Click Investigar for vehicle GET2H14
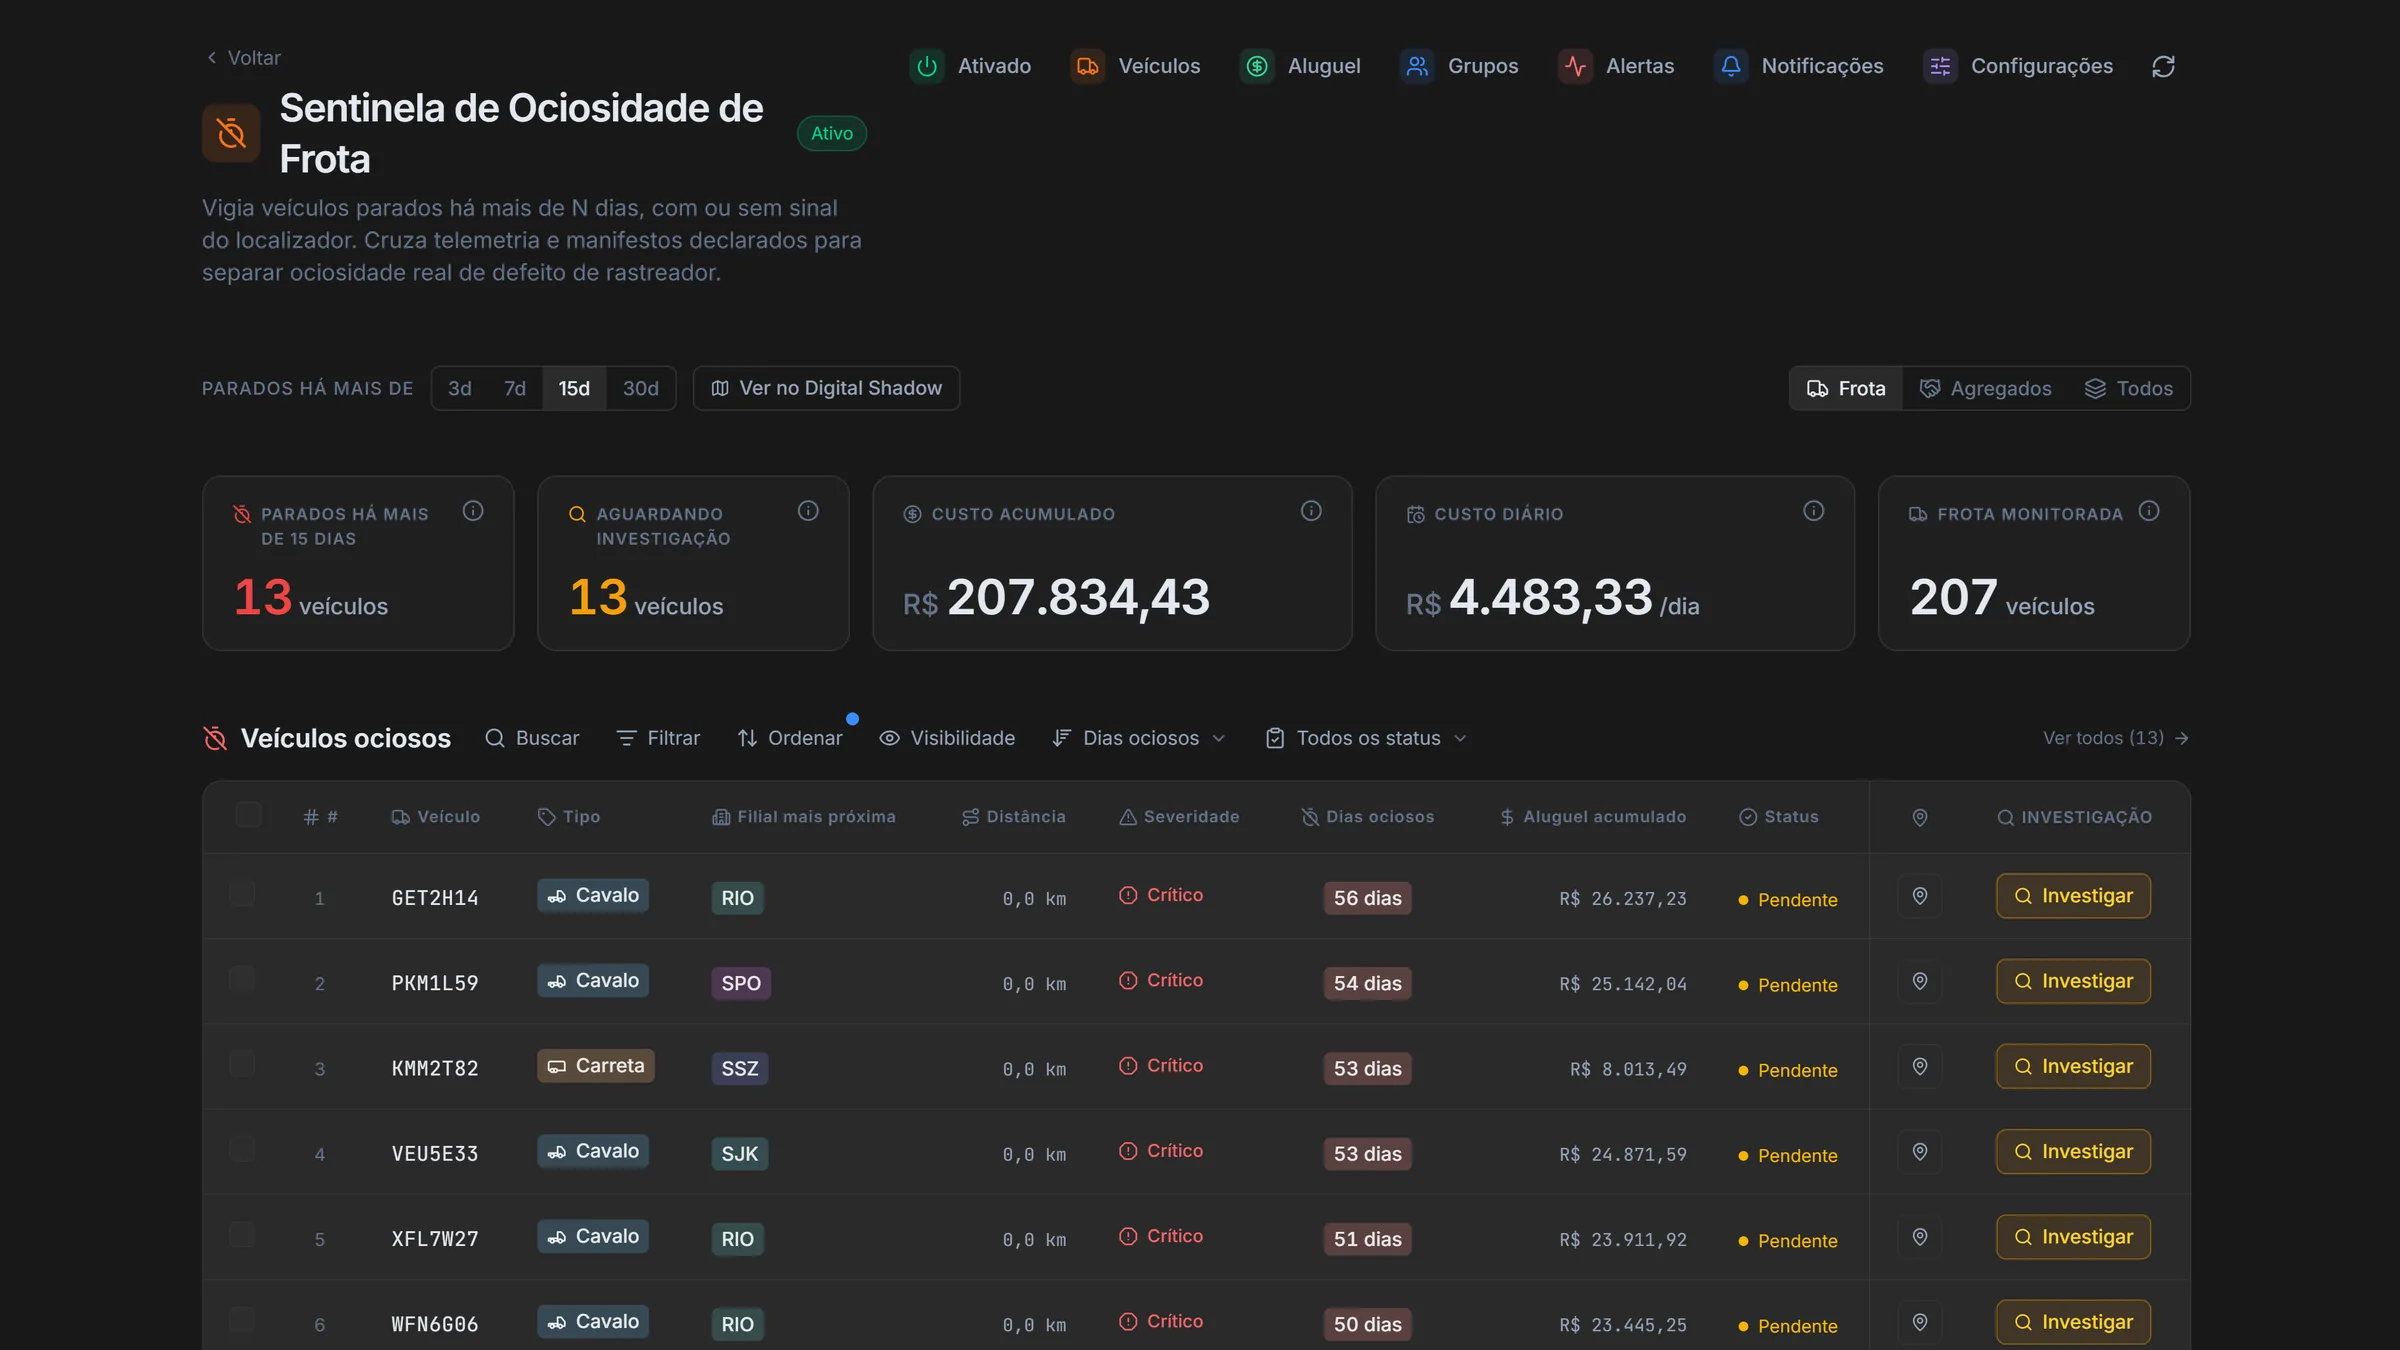This screenshot has height=1350, width=2400. (x=2073, y=896)
